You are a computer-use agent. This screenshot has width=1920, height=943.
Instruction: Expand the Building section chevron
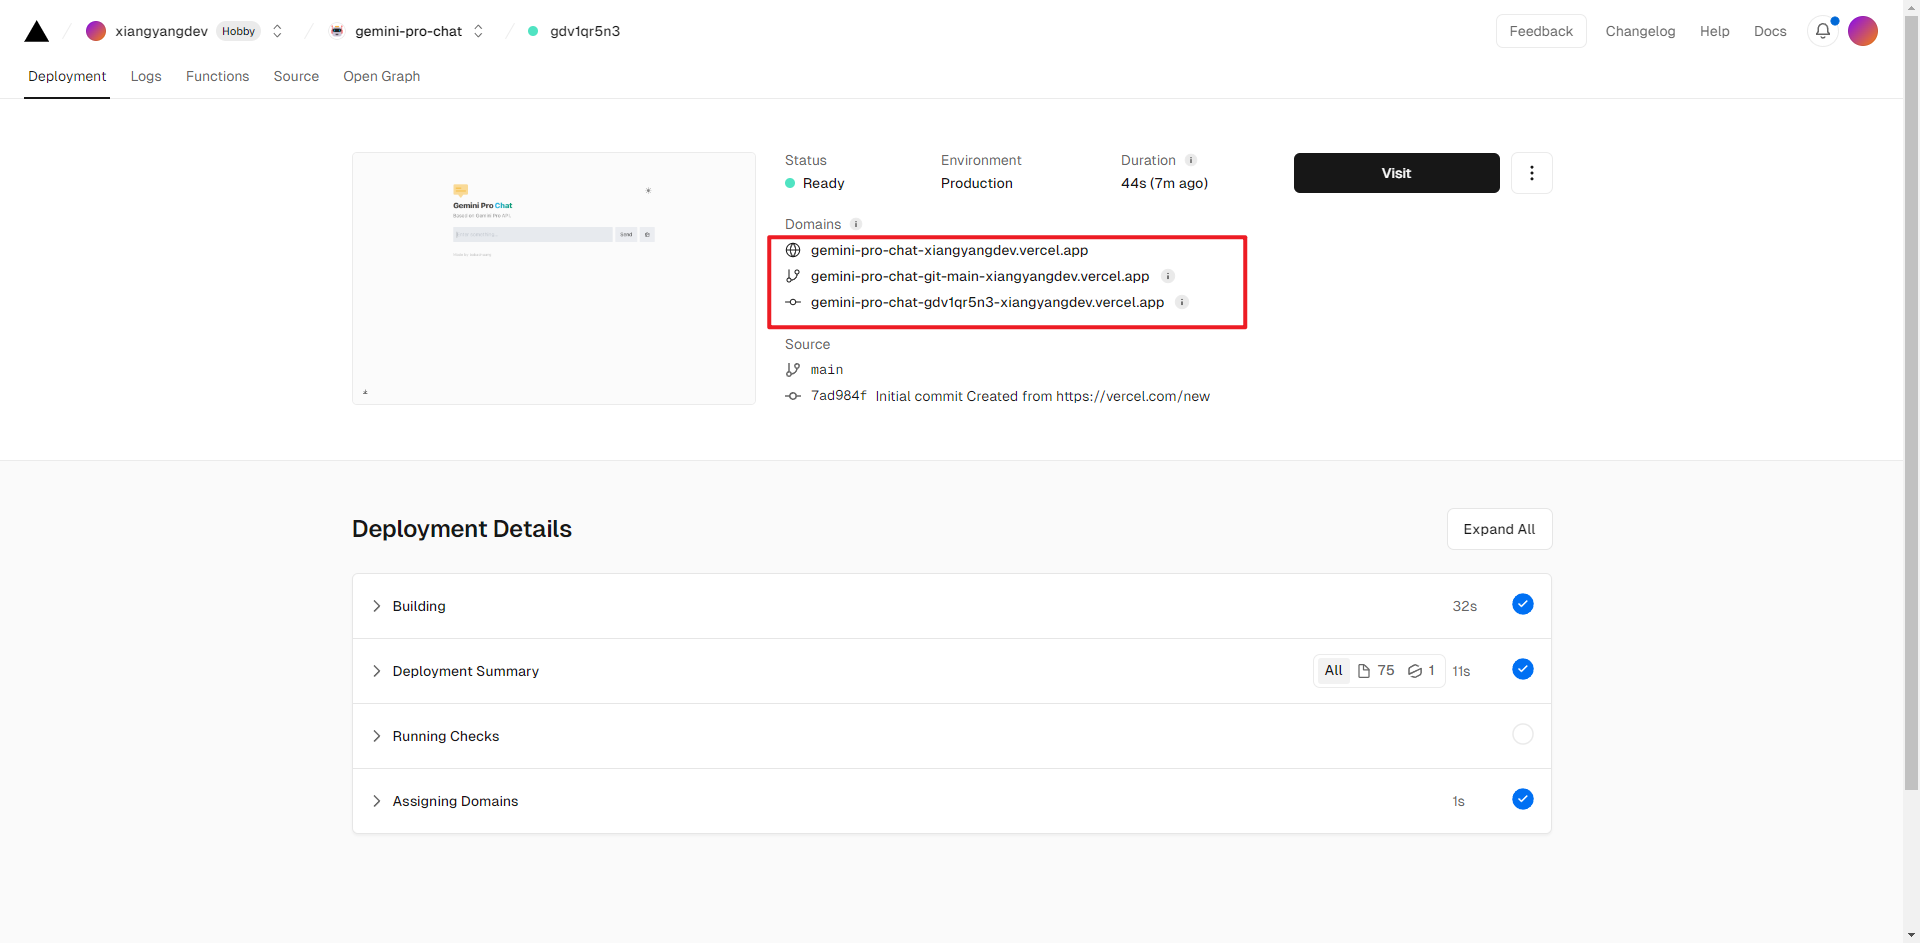coord(376,606)
